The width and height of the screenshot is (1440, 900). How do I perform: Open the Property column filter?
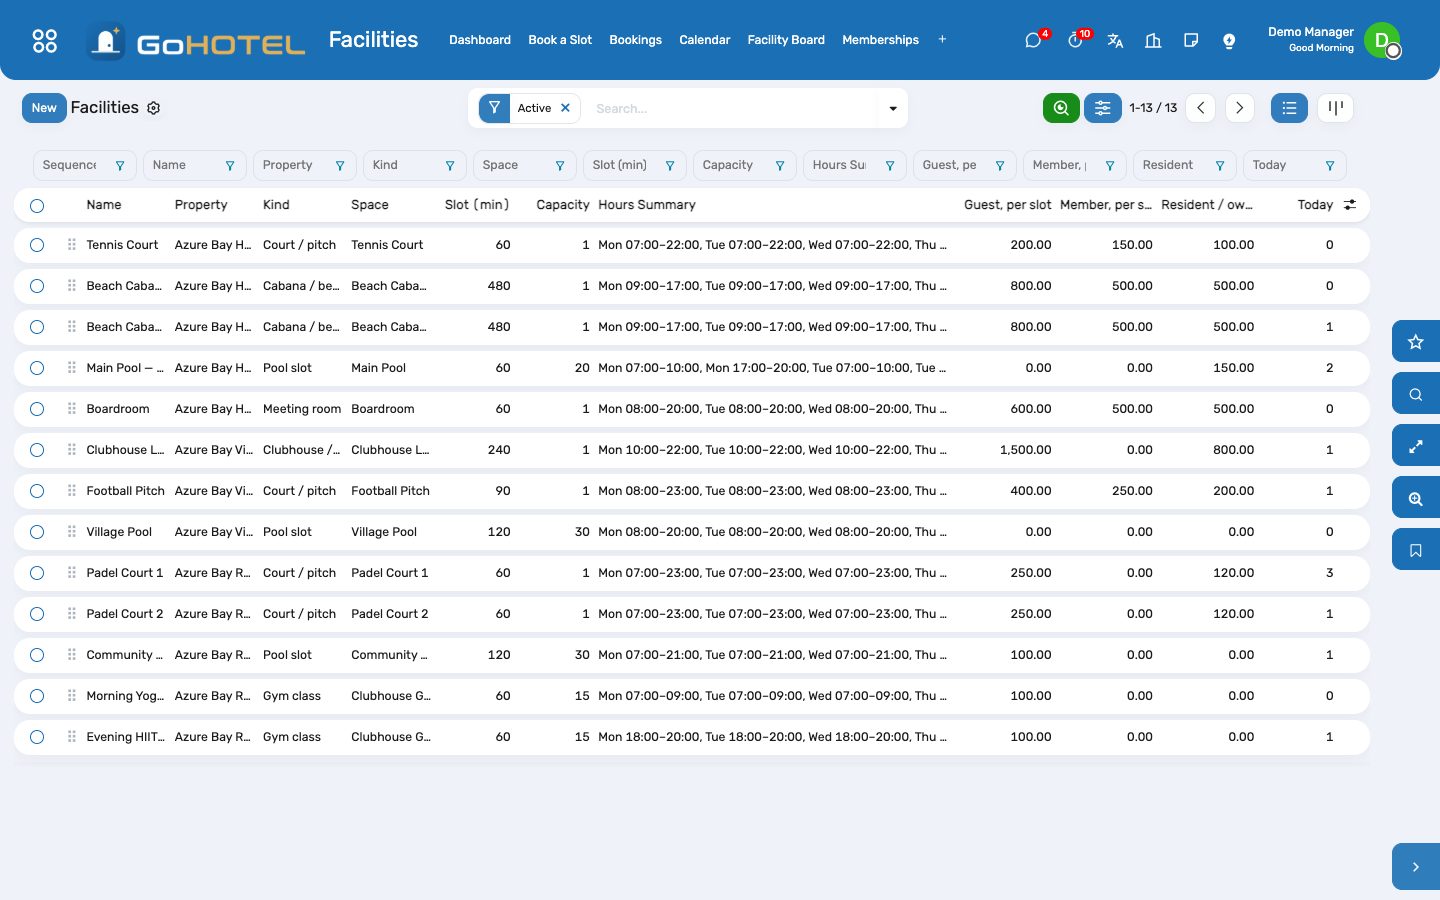pos(340,166)
